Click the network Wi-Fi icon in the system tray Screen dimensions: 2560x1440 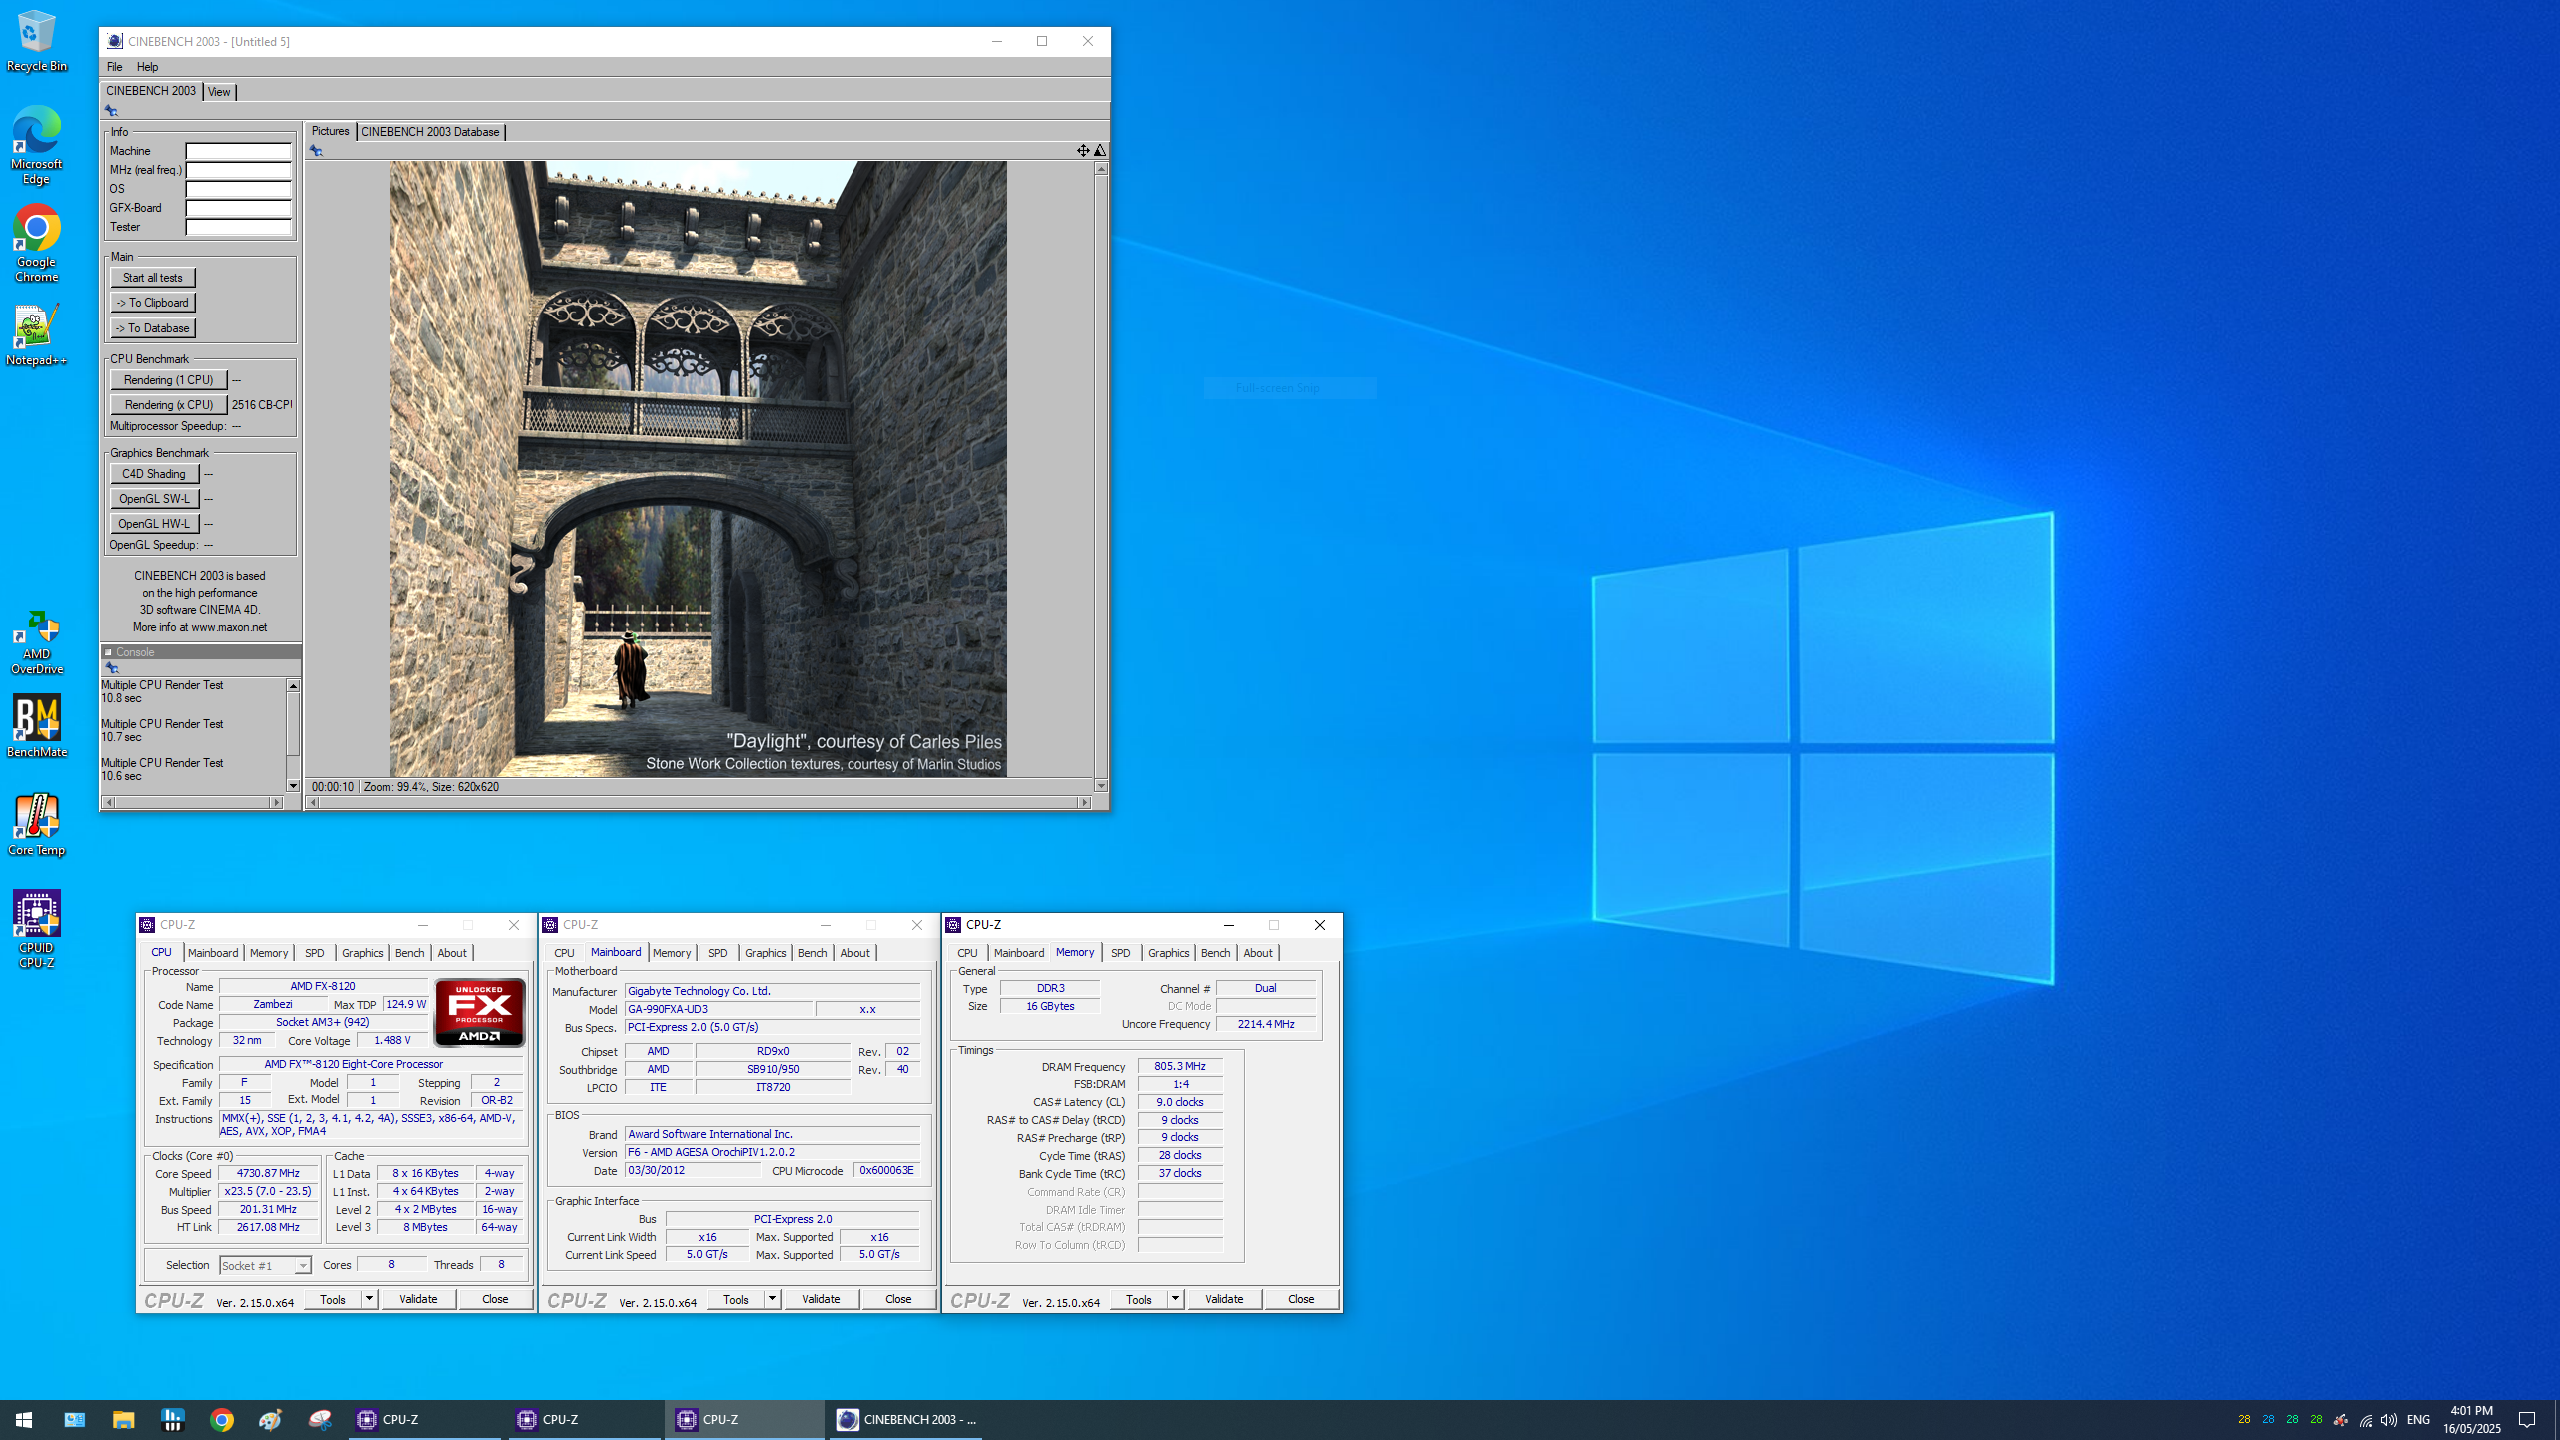point(2365,1420)
